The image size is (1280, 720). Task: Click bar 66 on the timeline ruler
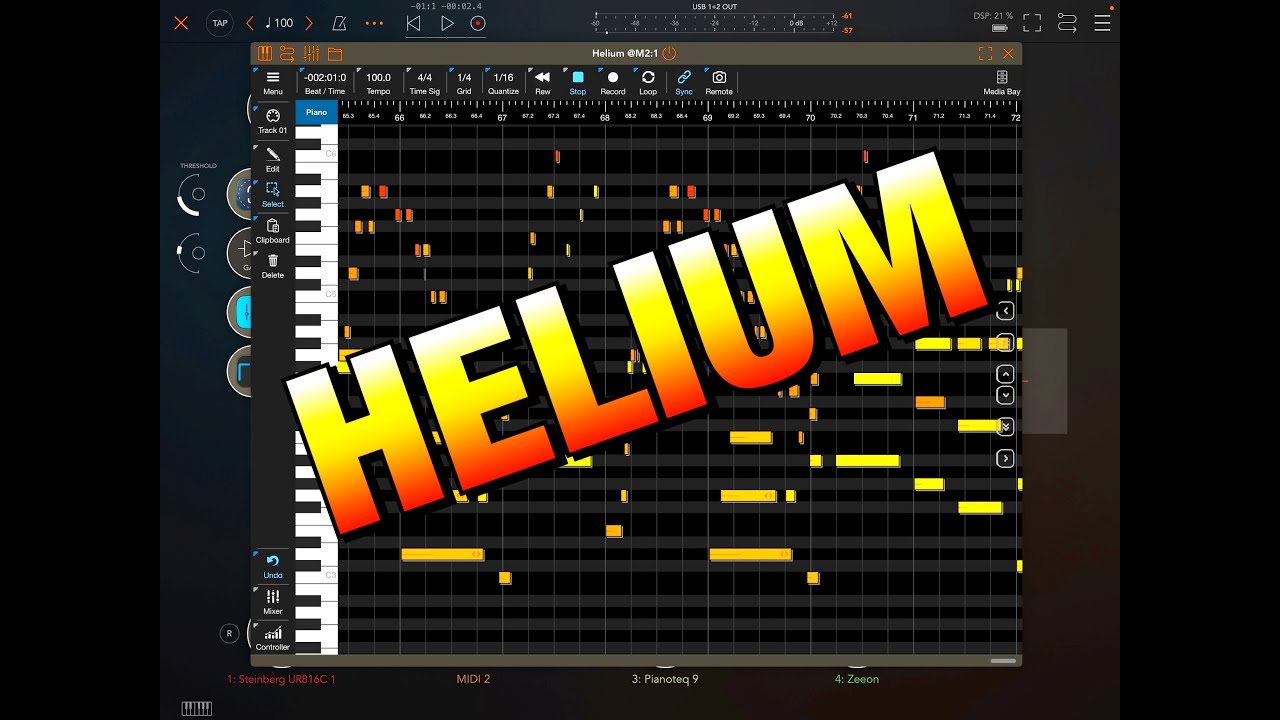click(399, 117)
